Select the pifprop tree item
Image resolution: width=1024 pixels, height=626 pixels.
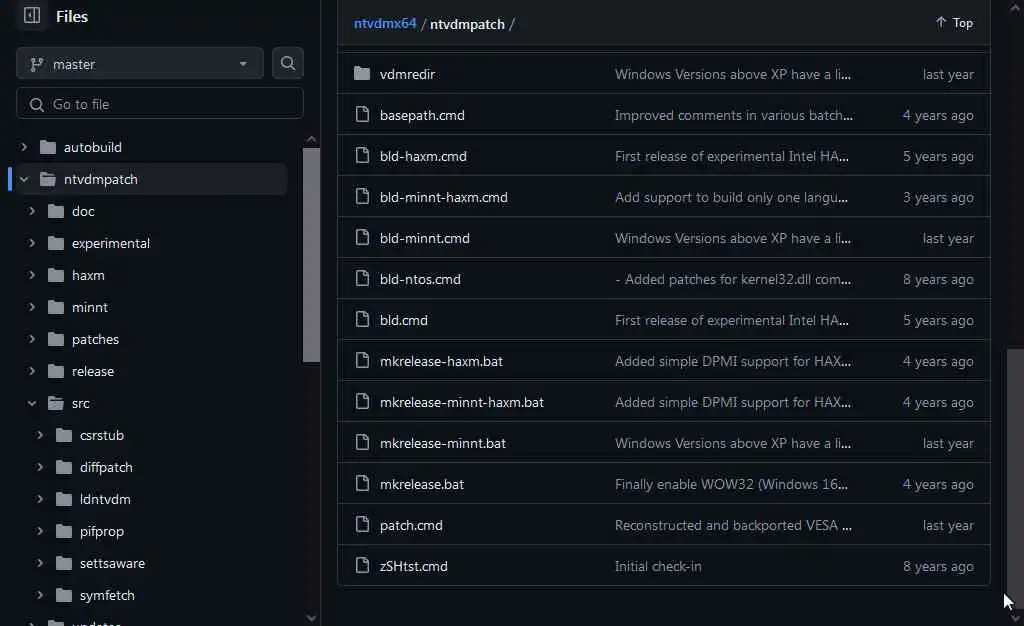point(102,531)
